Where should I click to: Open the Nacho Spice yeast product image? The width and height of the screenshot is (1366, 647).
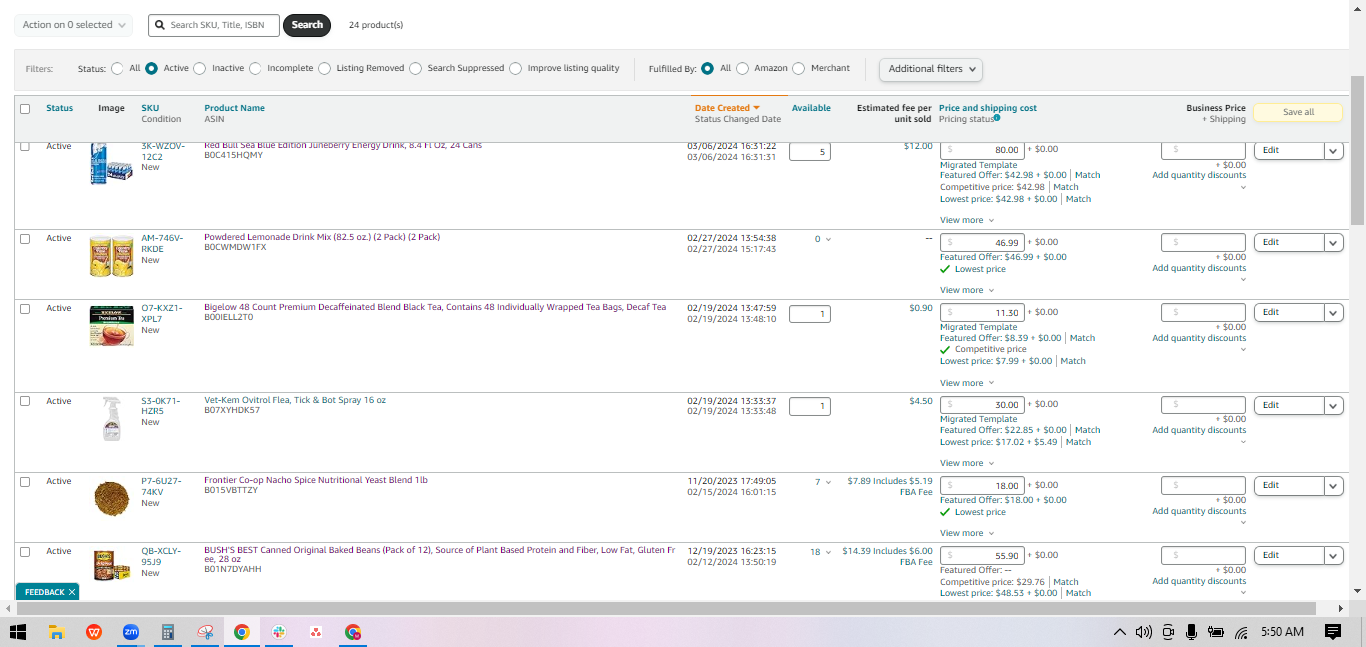(x=111, y=498)
